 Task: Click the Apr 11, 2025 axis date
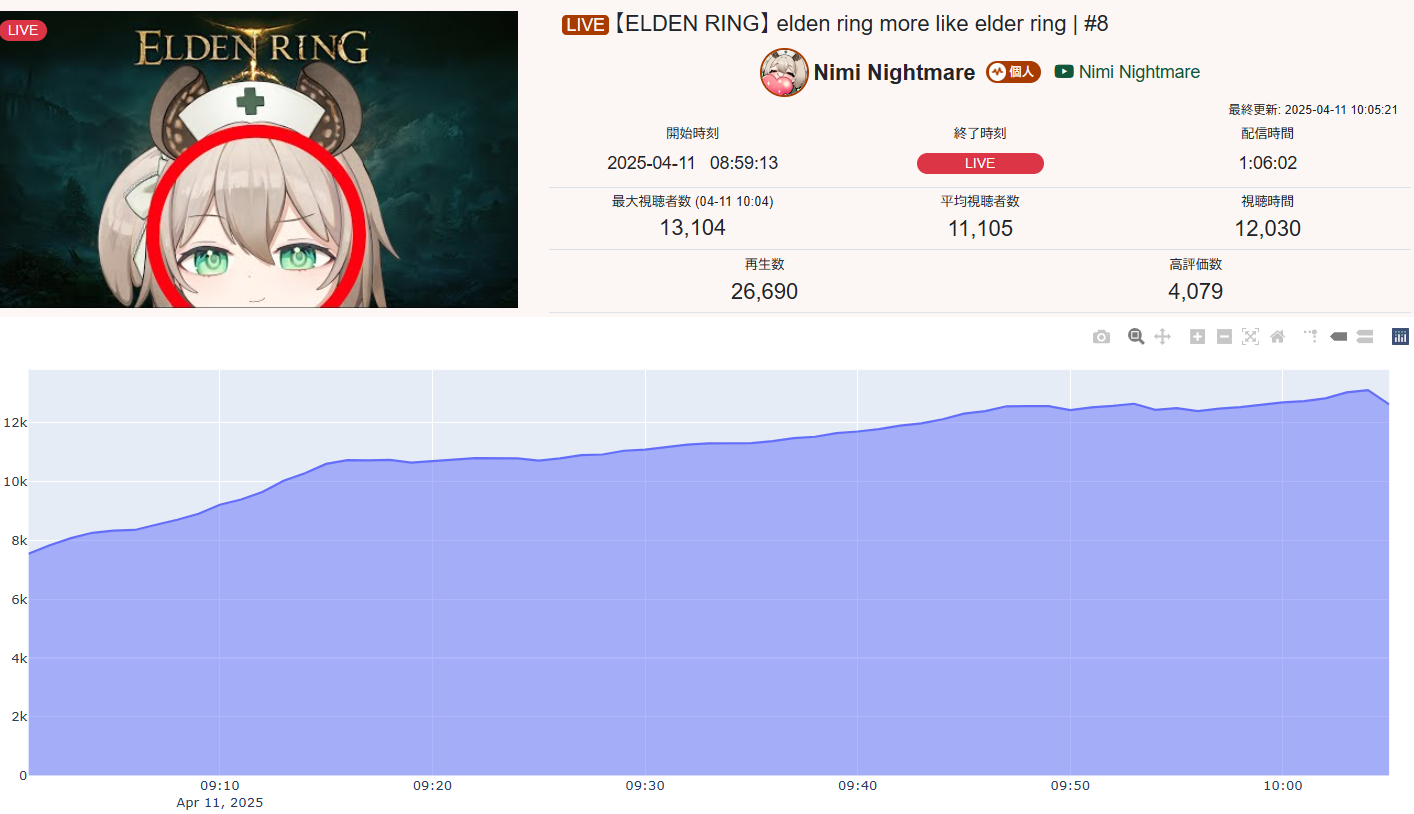click(x=220, y=802)
